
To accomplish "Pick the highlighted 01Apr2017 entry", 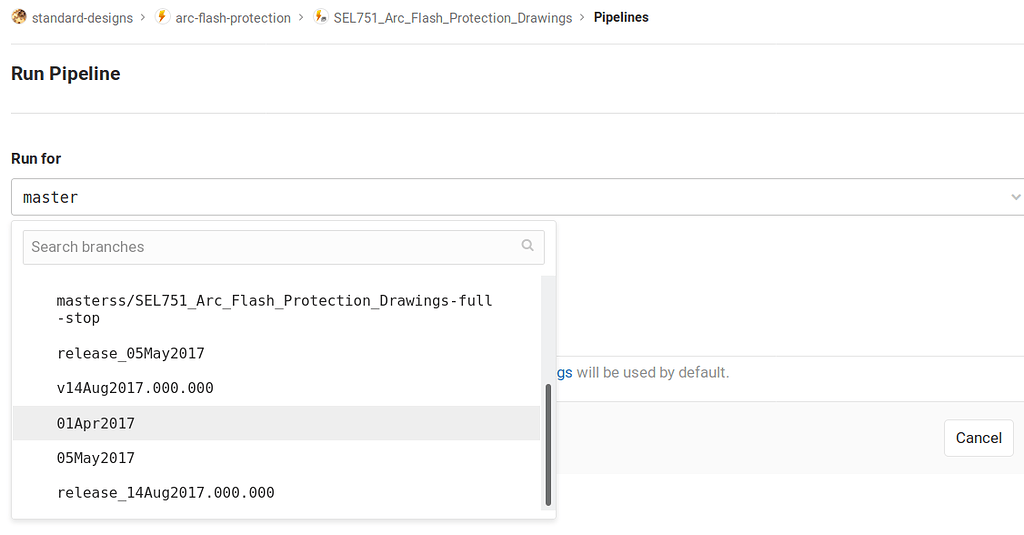I will (x=276, y=423).
